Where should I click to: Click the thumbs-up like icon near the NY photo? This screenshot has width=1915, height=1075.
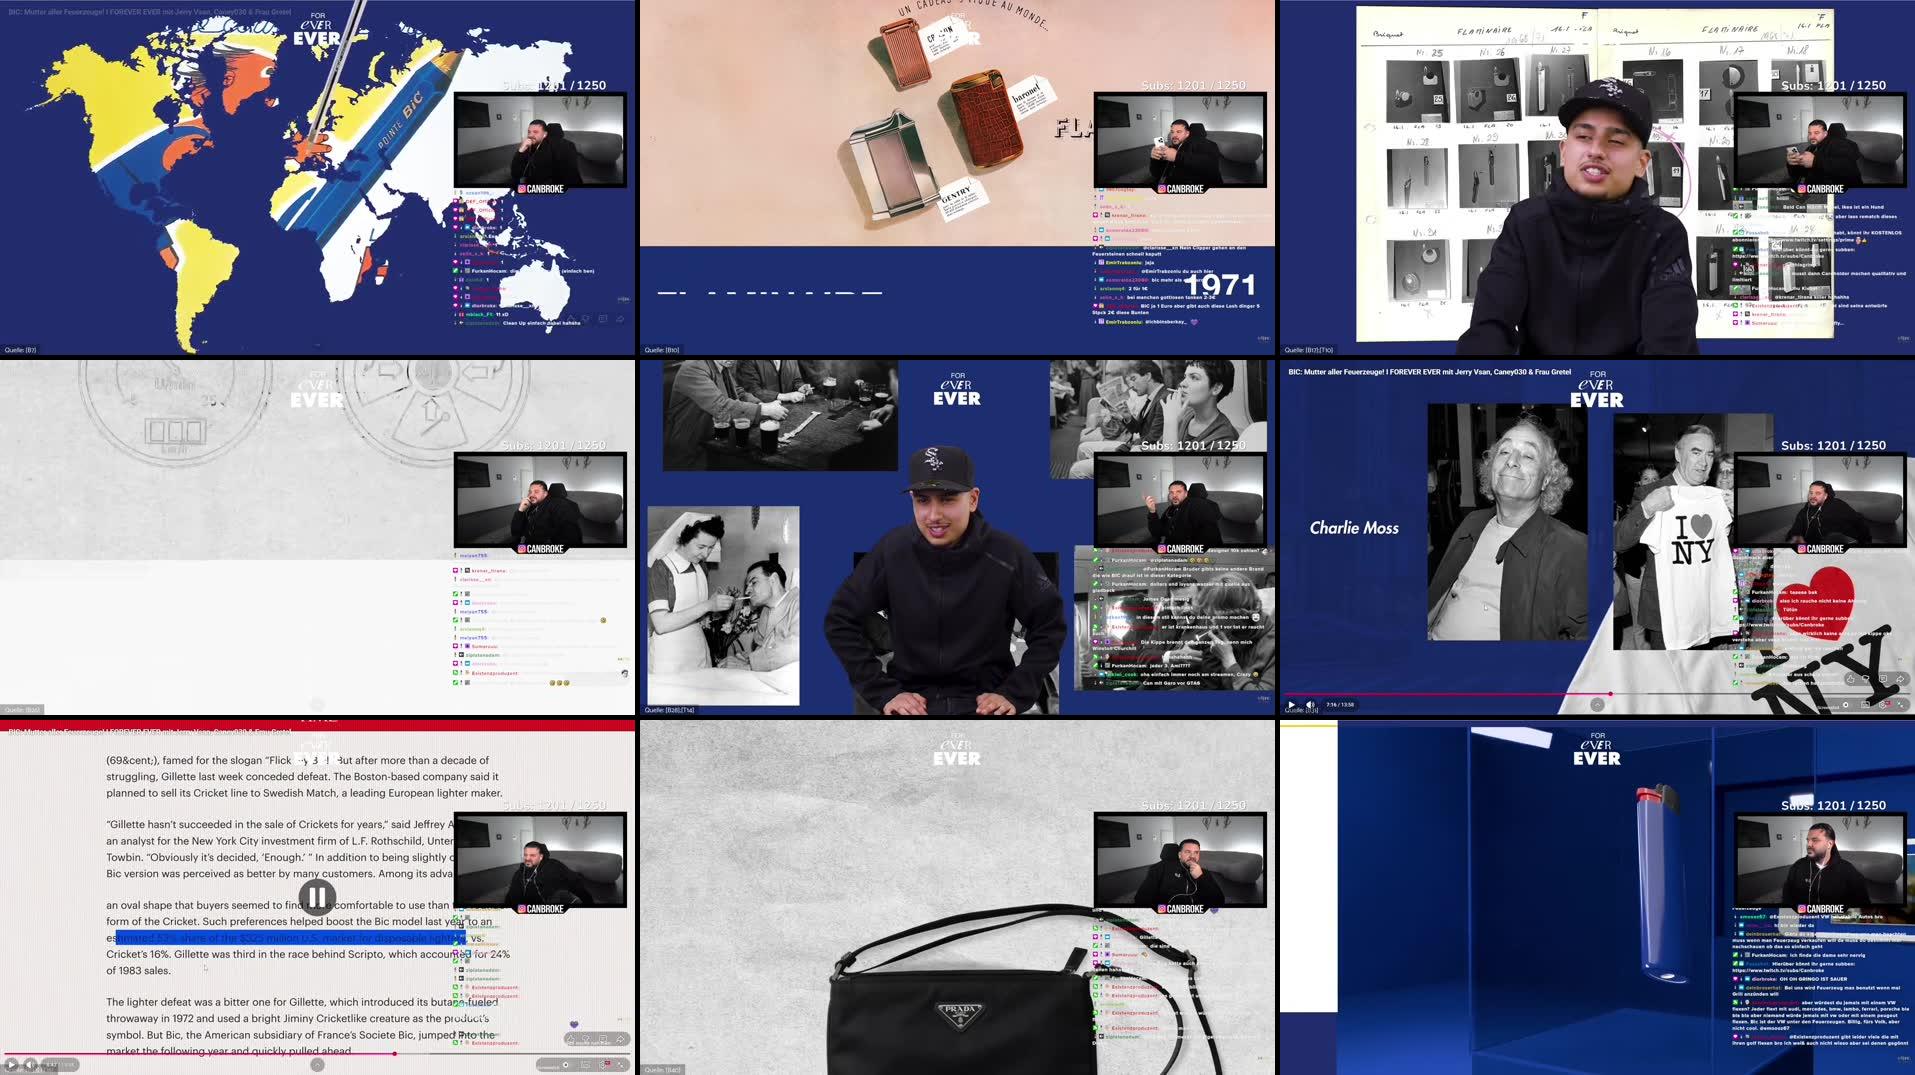pos(1850,679)
